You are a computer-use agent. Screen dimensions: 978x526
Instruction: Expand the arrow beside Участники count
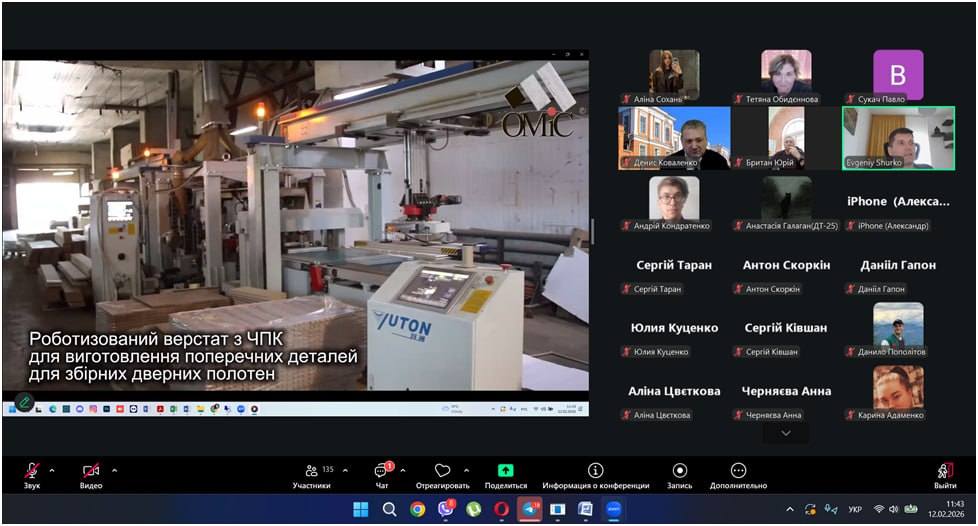[x=345, y=470]
